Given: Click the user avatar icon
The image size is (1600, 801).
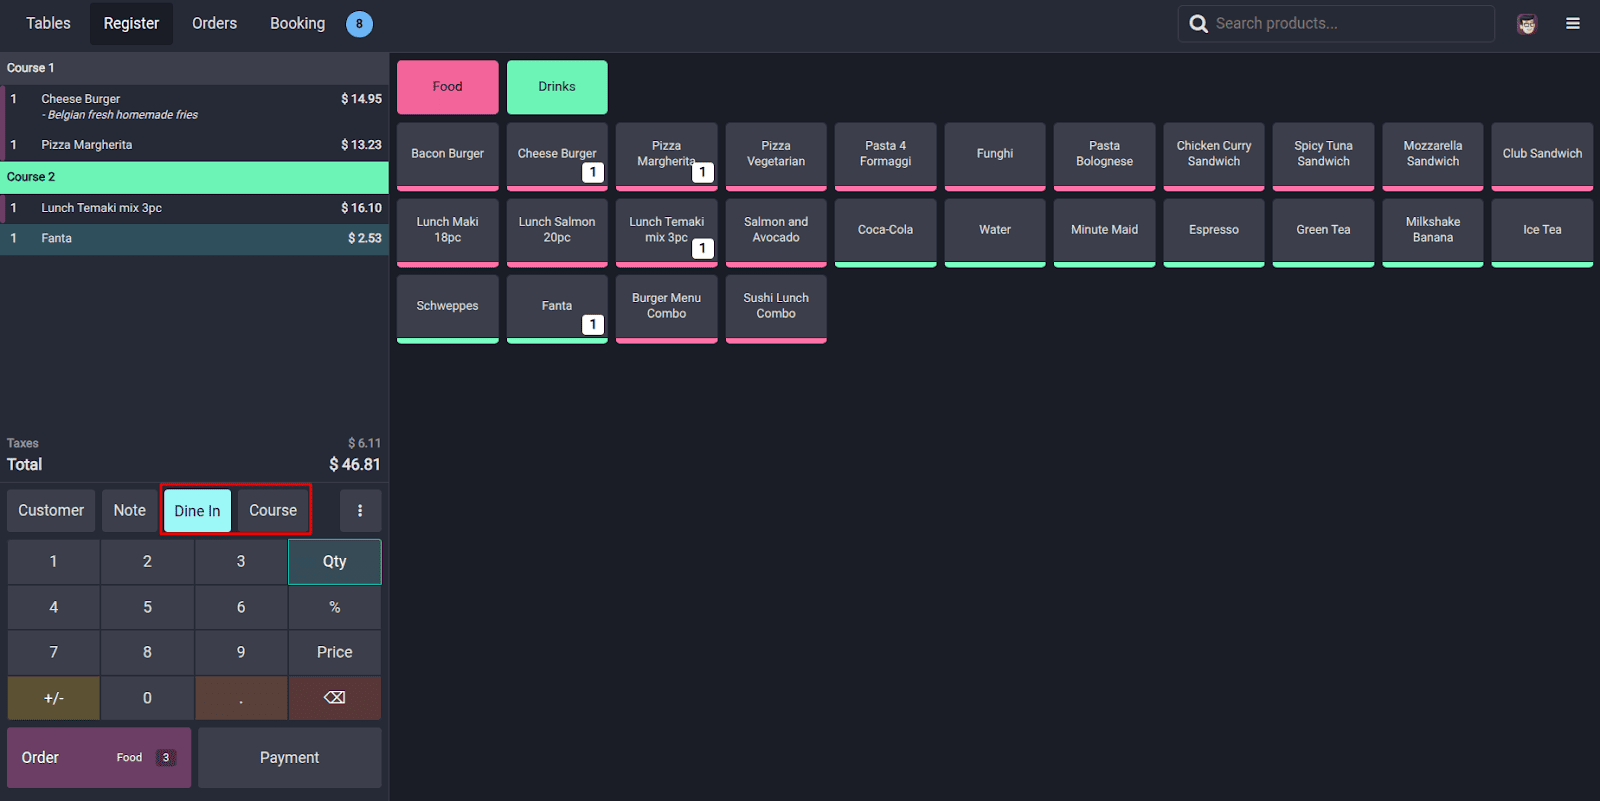Looking at the screenshot, I should [x=1526, y=24].
